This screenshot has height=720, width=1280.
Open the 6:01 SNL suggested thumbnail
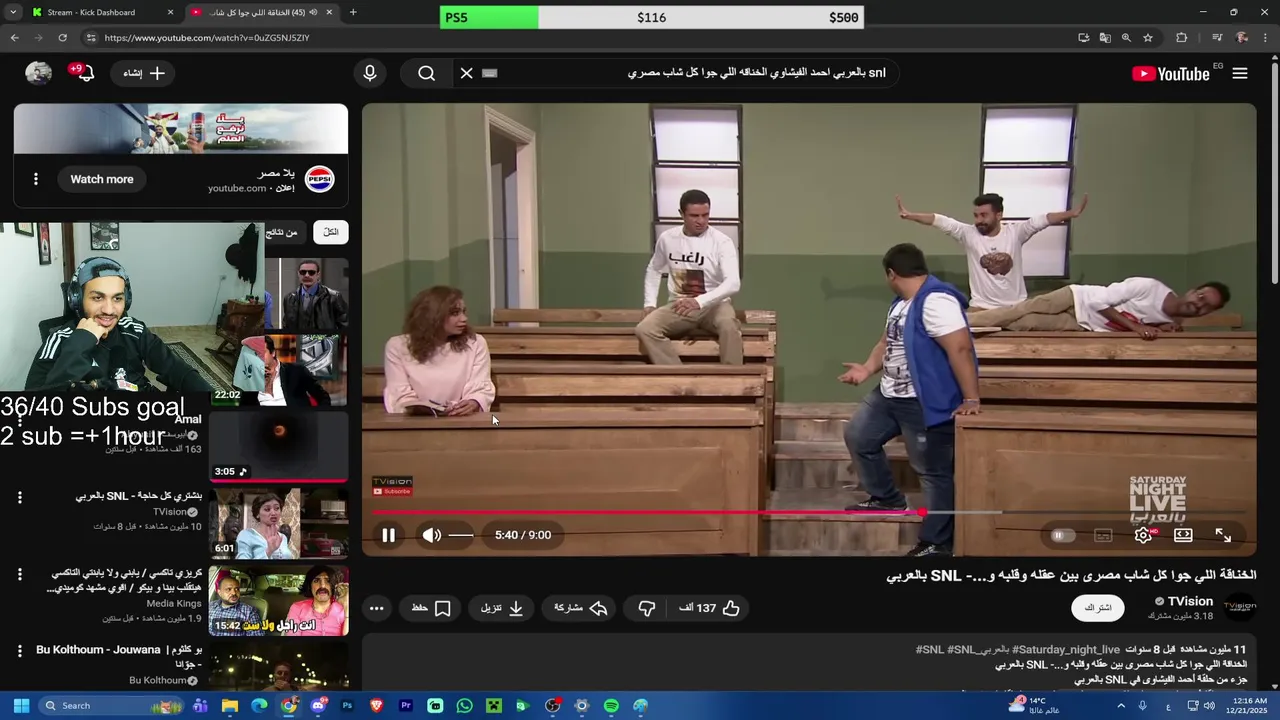click(279, 522)
